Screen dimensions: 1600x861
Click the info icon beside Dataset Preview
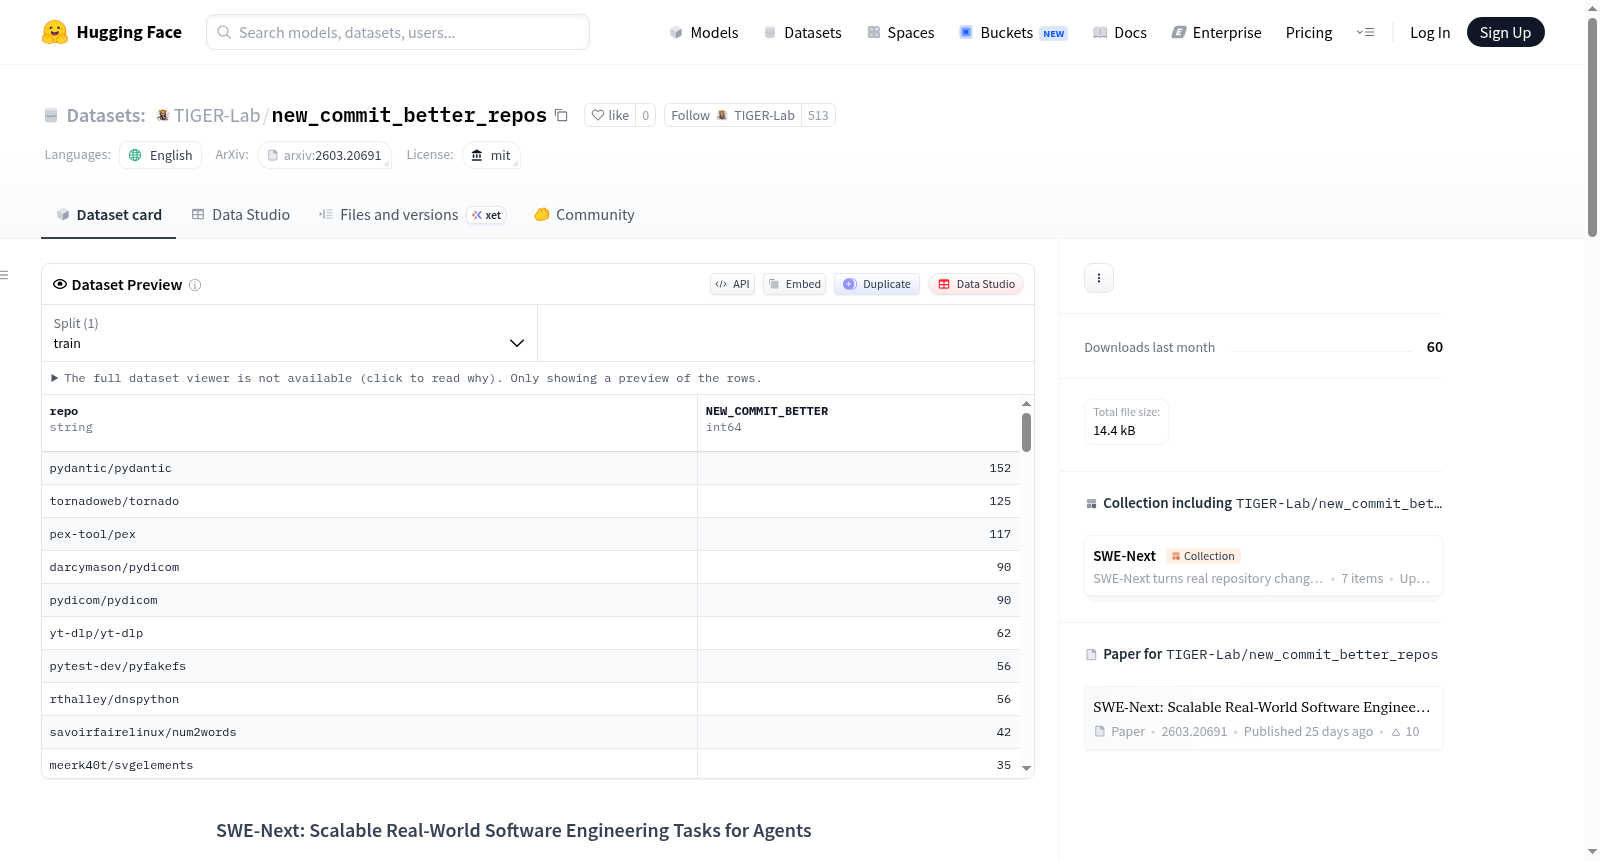click(x=195, y=285)
